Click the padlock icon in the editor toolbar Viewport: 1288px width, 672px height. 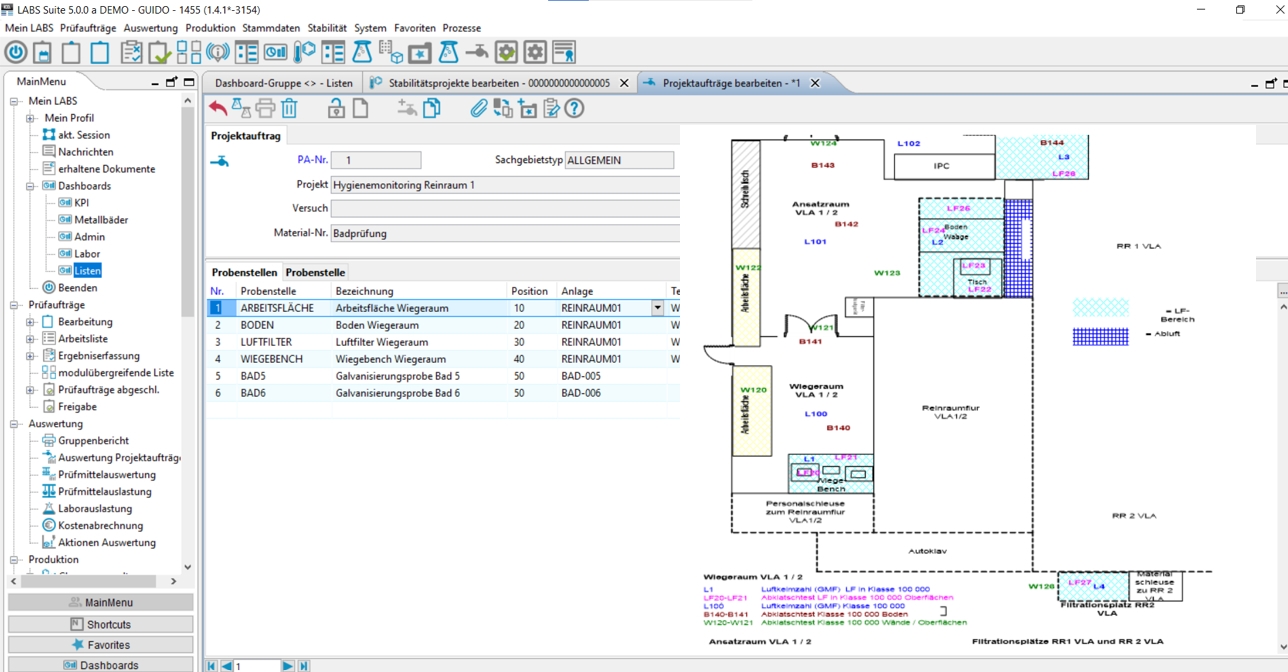click(x=336, y=108)
